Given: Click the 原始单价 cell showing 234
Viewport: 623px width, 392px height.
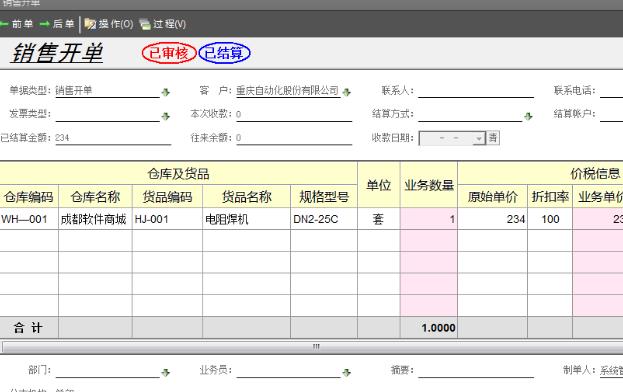Looking at the screenshot, I should 493,219.
